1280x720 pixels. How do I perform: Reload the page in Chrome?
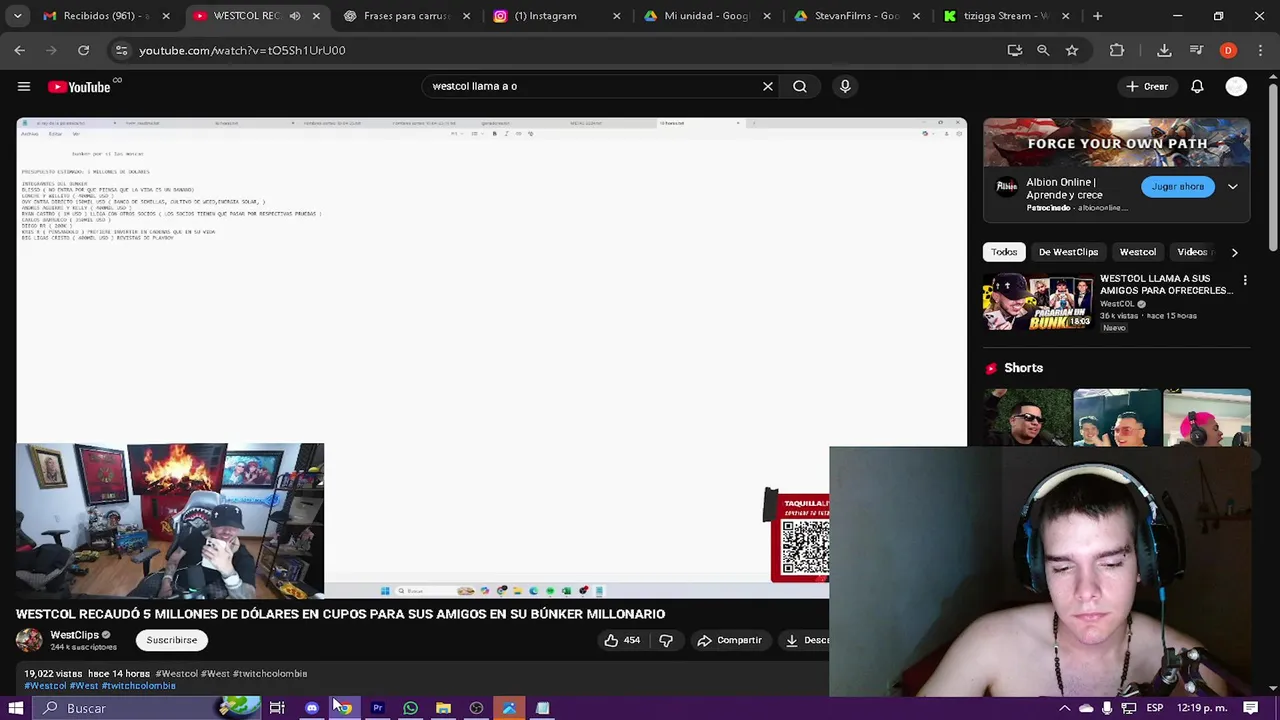pyautogui.click(x=84, y=50)
